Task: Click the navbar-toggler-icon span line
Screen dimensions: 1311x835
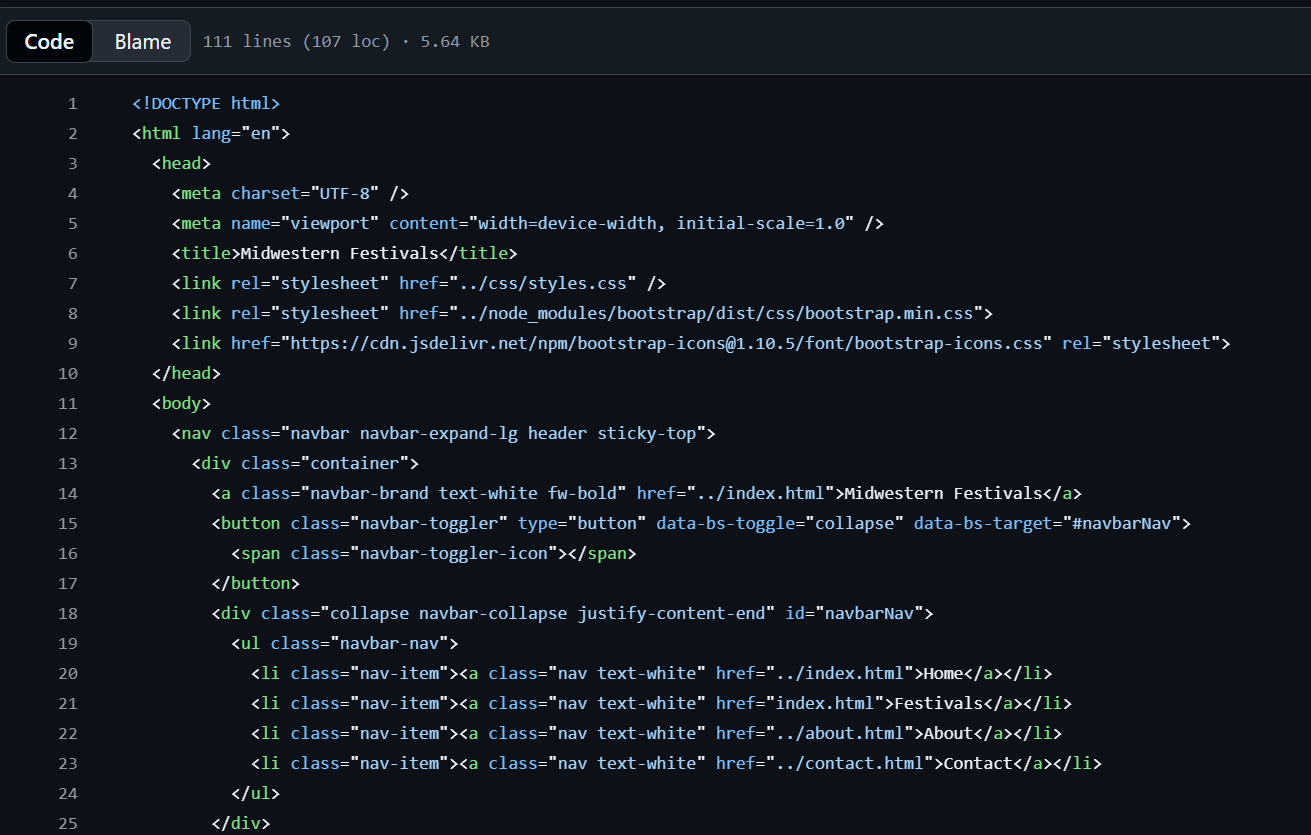Action: (x=434, y=553)
